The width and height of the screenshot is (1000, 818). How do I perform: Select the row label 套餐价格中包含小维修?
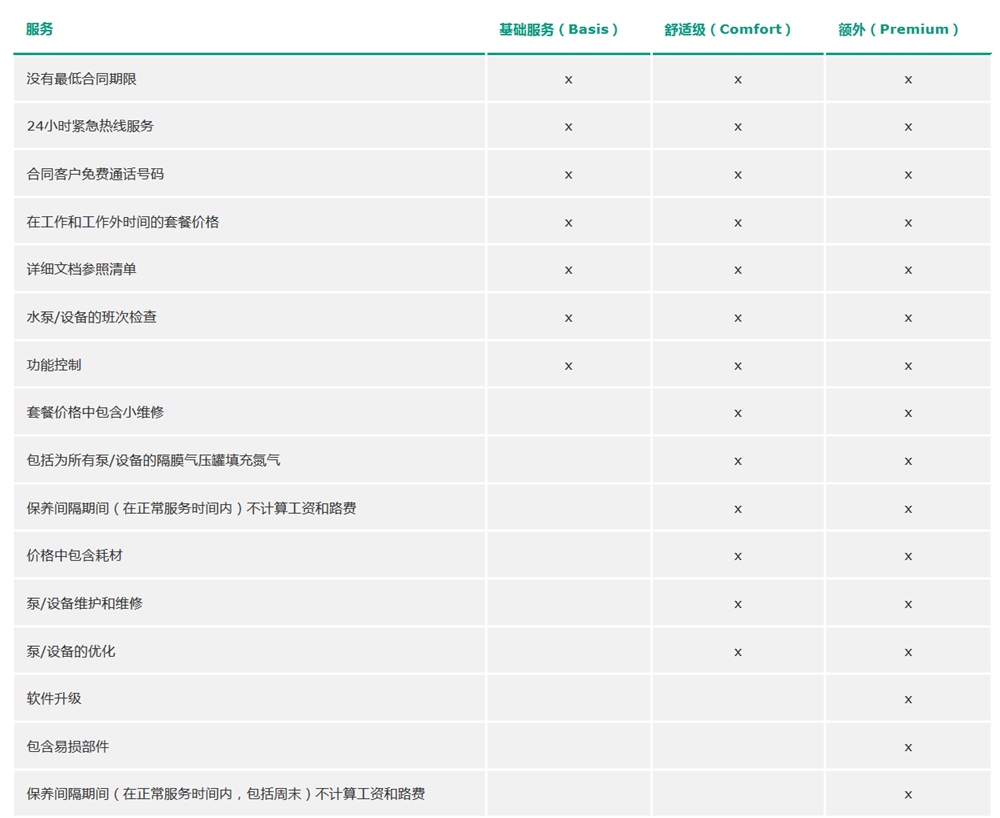pos(95,413)
